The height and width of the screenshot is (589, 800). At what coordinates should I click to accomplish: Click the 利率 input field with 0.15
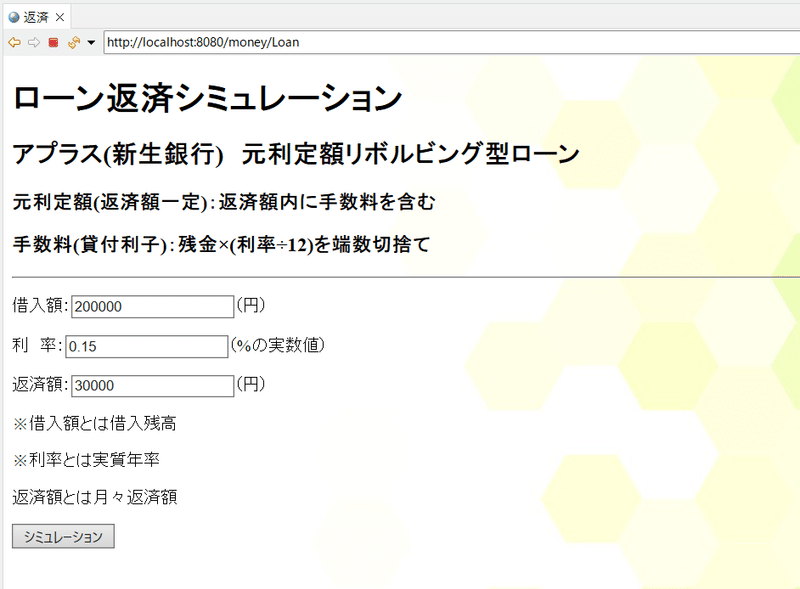pos(146,346)
